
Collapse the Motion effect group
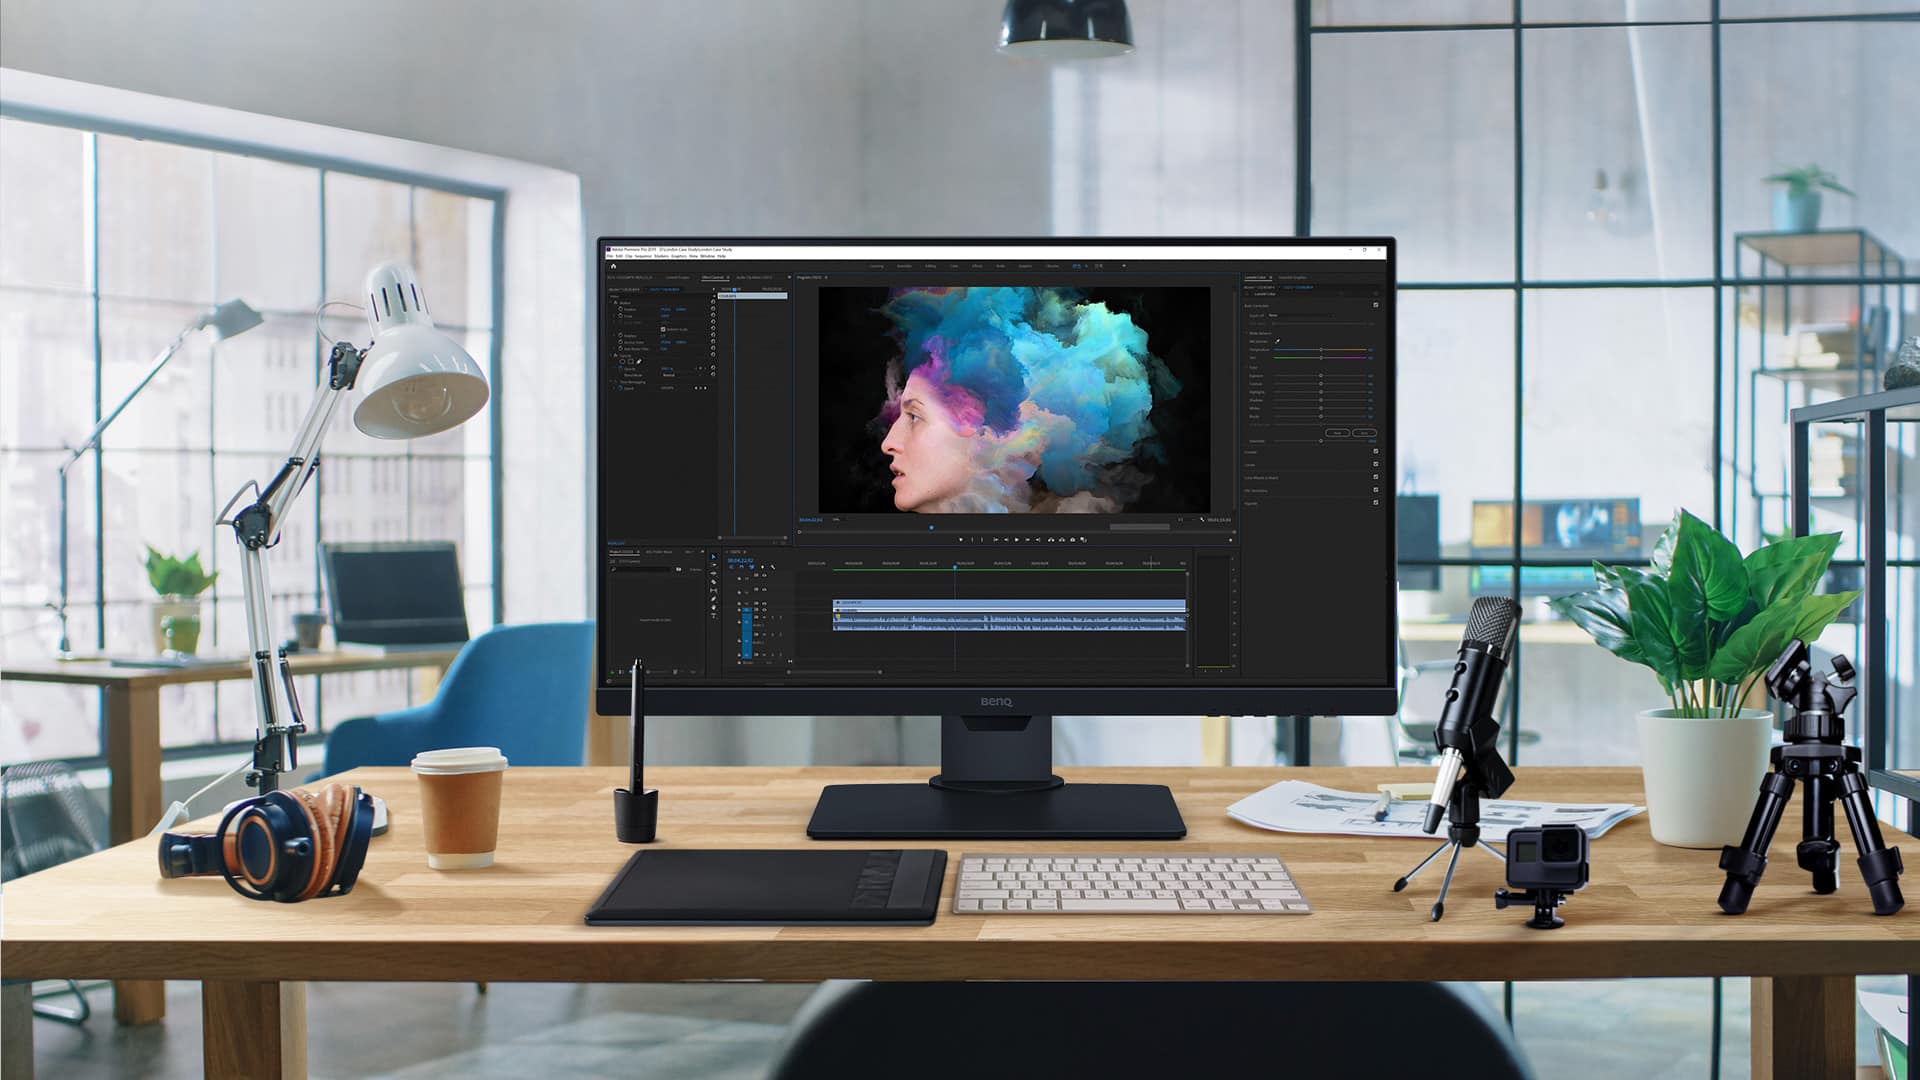point(611,302)
